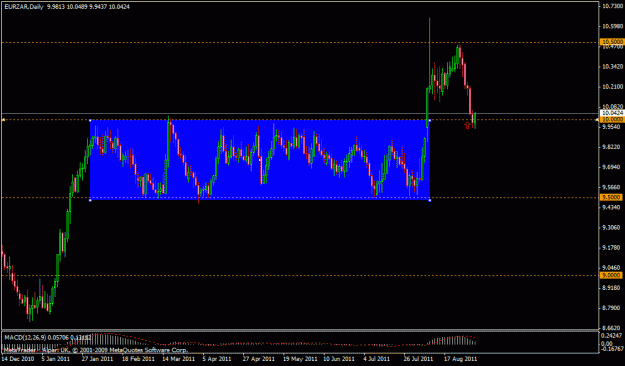Click the 14 Dec 2010 date label
The width and height of the screenshot is (625, 366).
(18, 359)
